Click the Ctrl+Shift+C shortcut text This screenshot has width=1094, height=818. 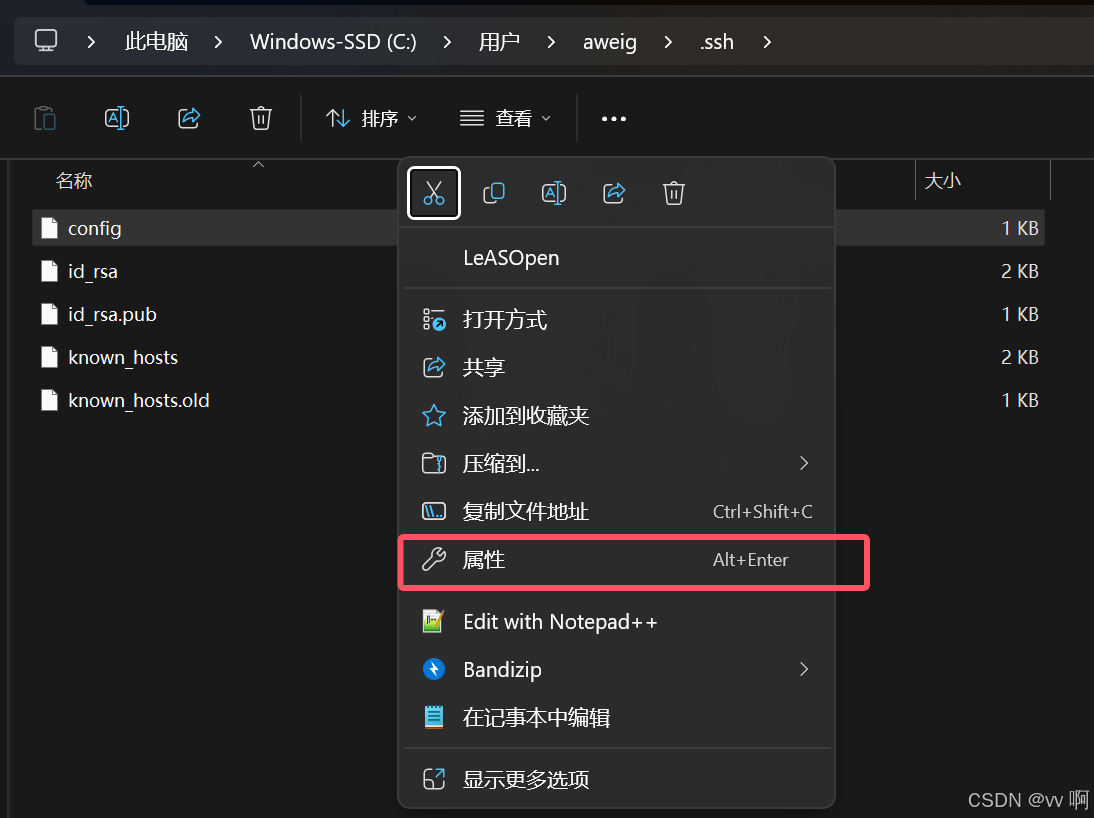pos(763,512)
